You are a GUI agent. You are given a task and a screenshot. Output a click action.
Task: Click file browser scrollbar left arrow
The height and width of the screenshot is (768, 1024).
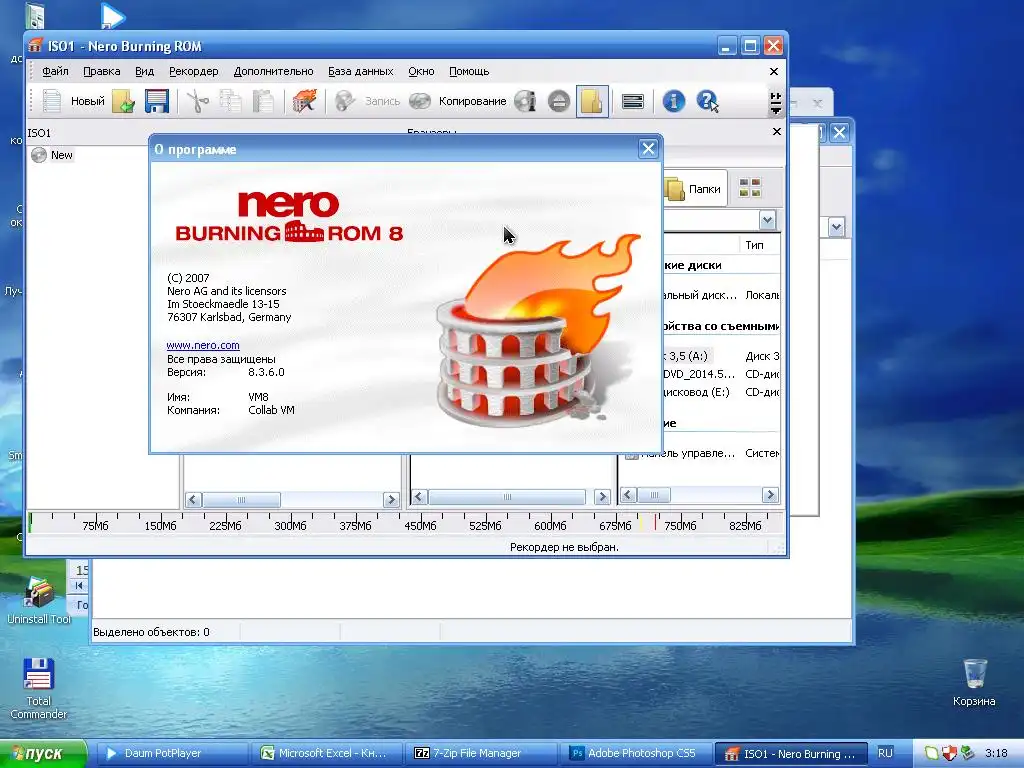coord(628,495)
